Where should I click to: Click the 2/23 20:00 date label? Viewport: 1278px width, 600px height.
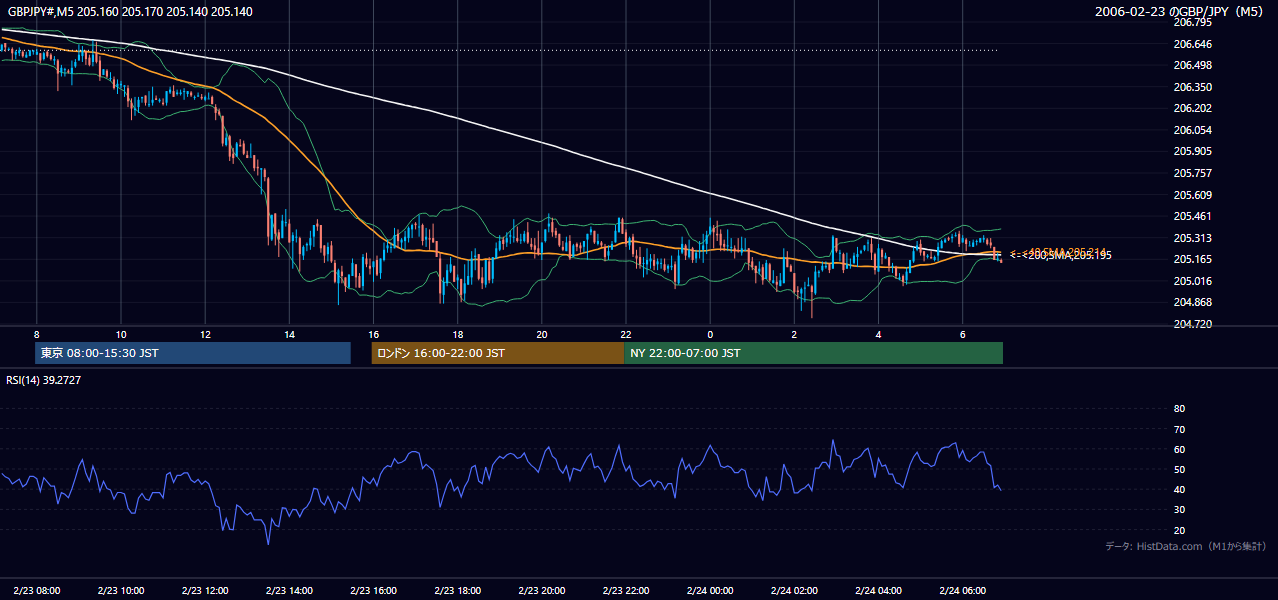tap(541, 591)
